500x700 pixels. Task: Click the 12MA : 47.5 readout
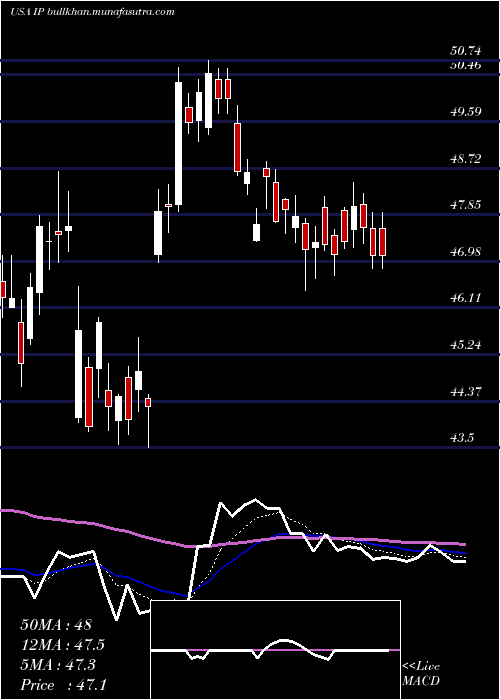click(x=63, y=645)
